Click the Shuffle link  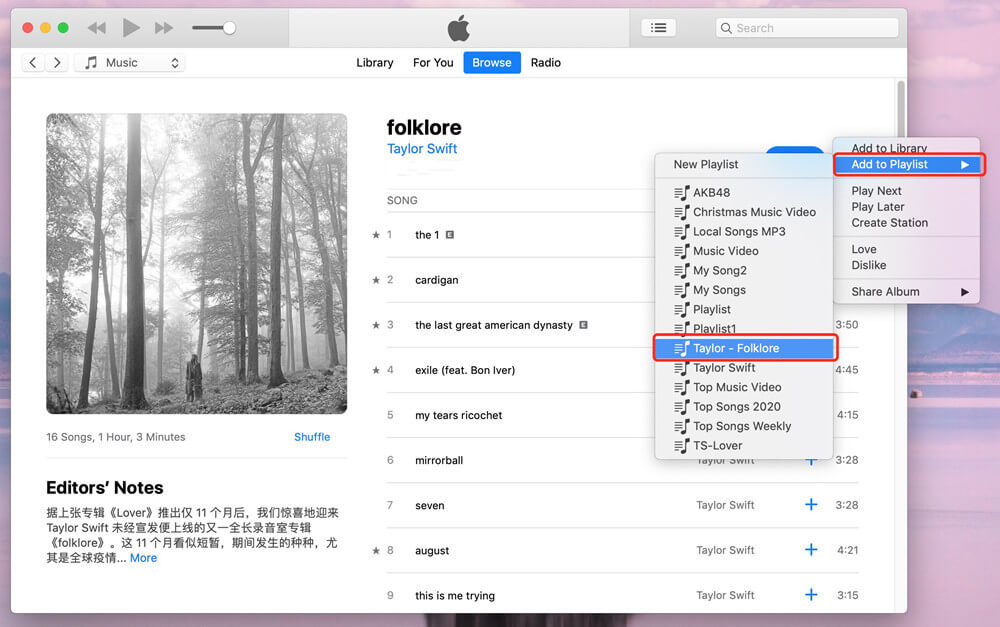312,437
